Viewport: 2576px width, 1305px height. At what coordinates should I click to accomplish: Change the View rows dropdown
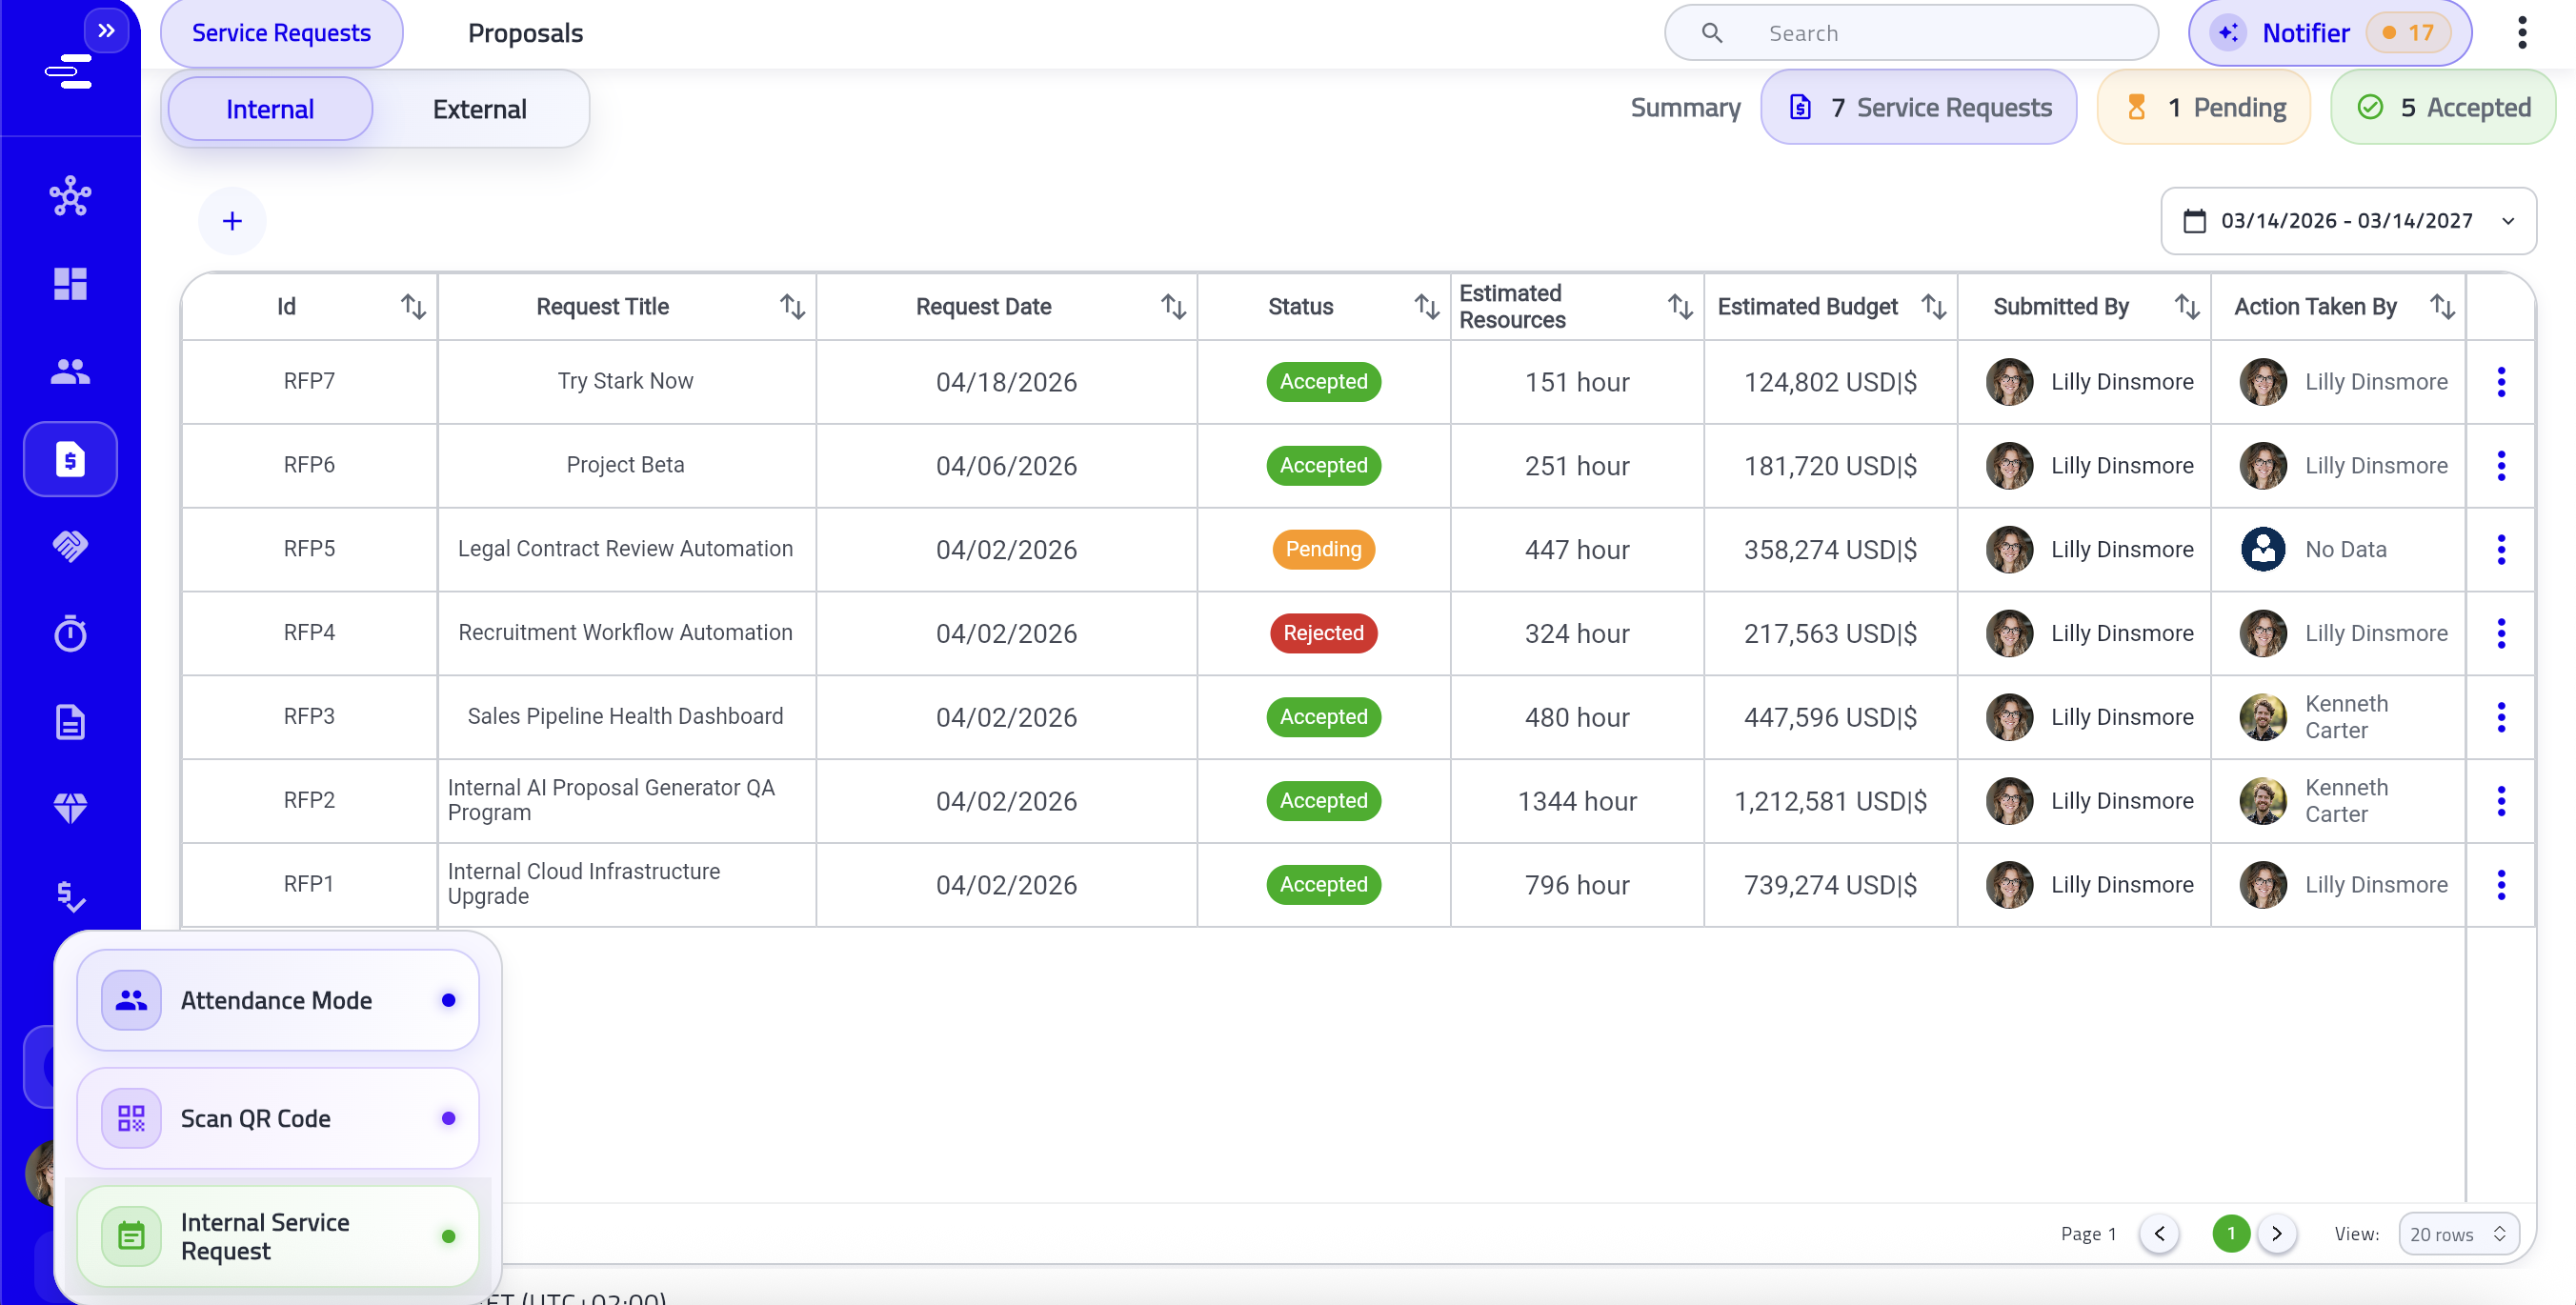pos(2459,1234)
